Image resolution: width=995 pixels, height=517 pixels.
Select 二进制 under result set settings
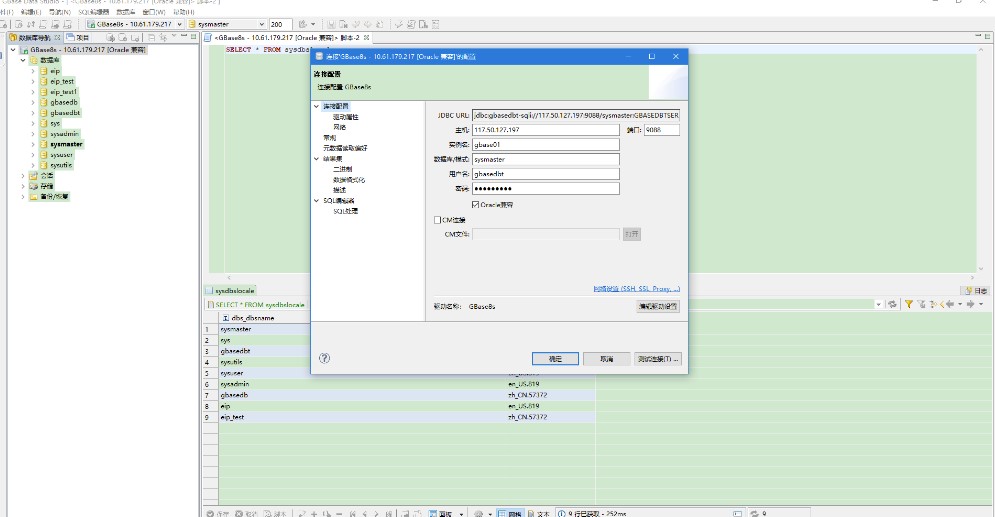click(343, 169)
